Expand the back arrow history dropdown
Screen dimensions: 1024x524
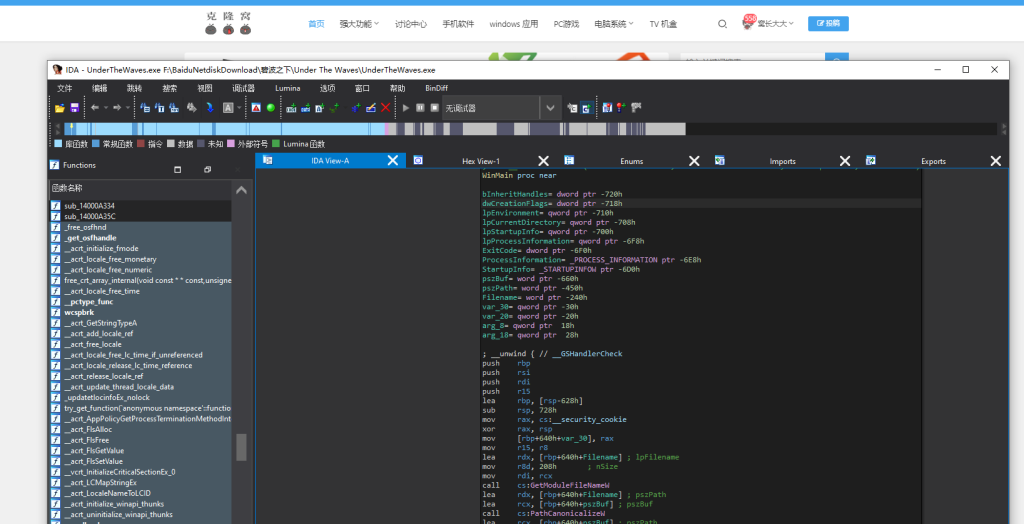105,108
